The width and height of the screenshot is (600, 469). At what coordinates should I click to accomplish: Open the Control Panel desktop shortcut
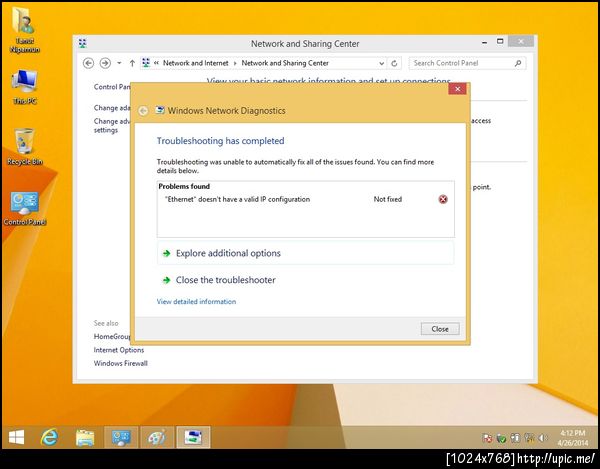pyautogui.click(x=25, y=208)
